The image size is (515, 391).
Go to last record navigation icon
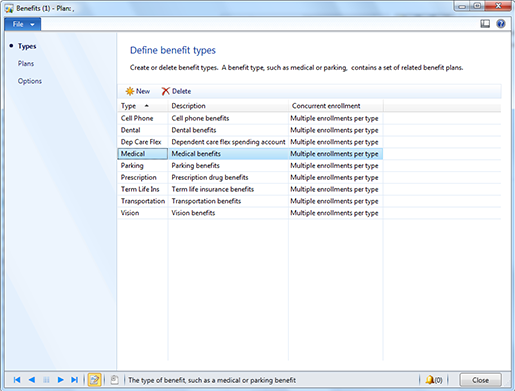click(x=74, y=380)
